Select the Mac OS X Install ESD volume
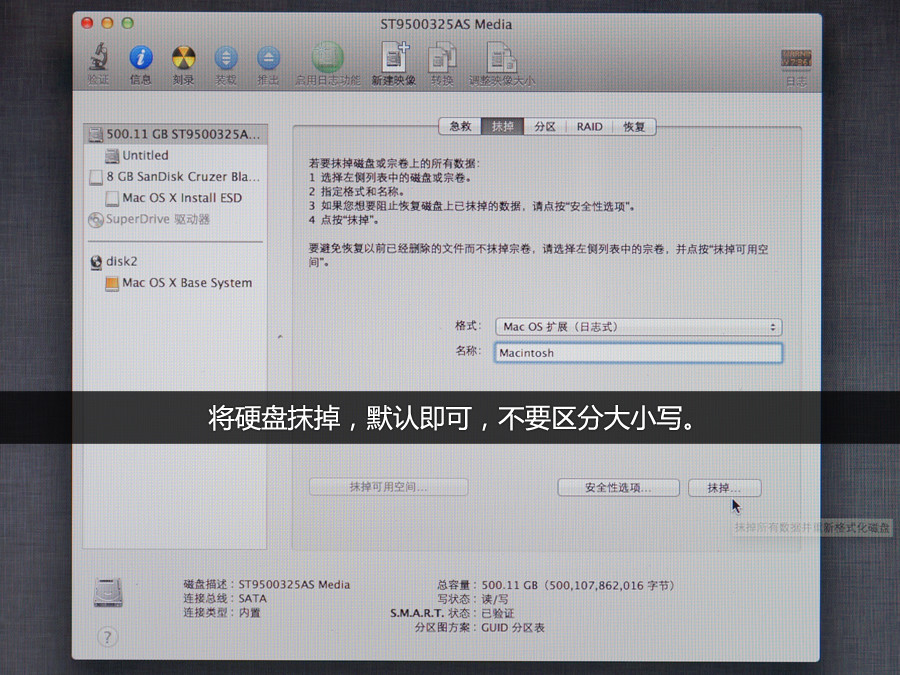The image size is (900, 675). 176,198
